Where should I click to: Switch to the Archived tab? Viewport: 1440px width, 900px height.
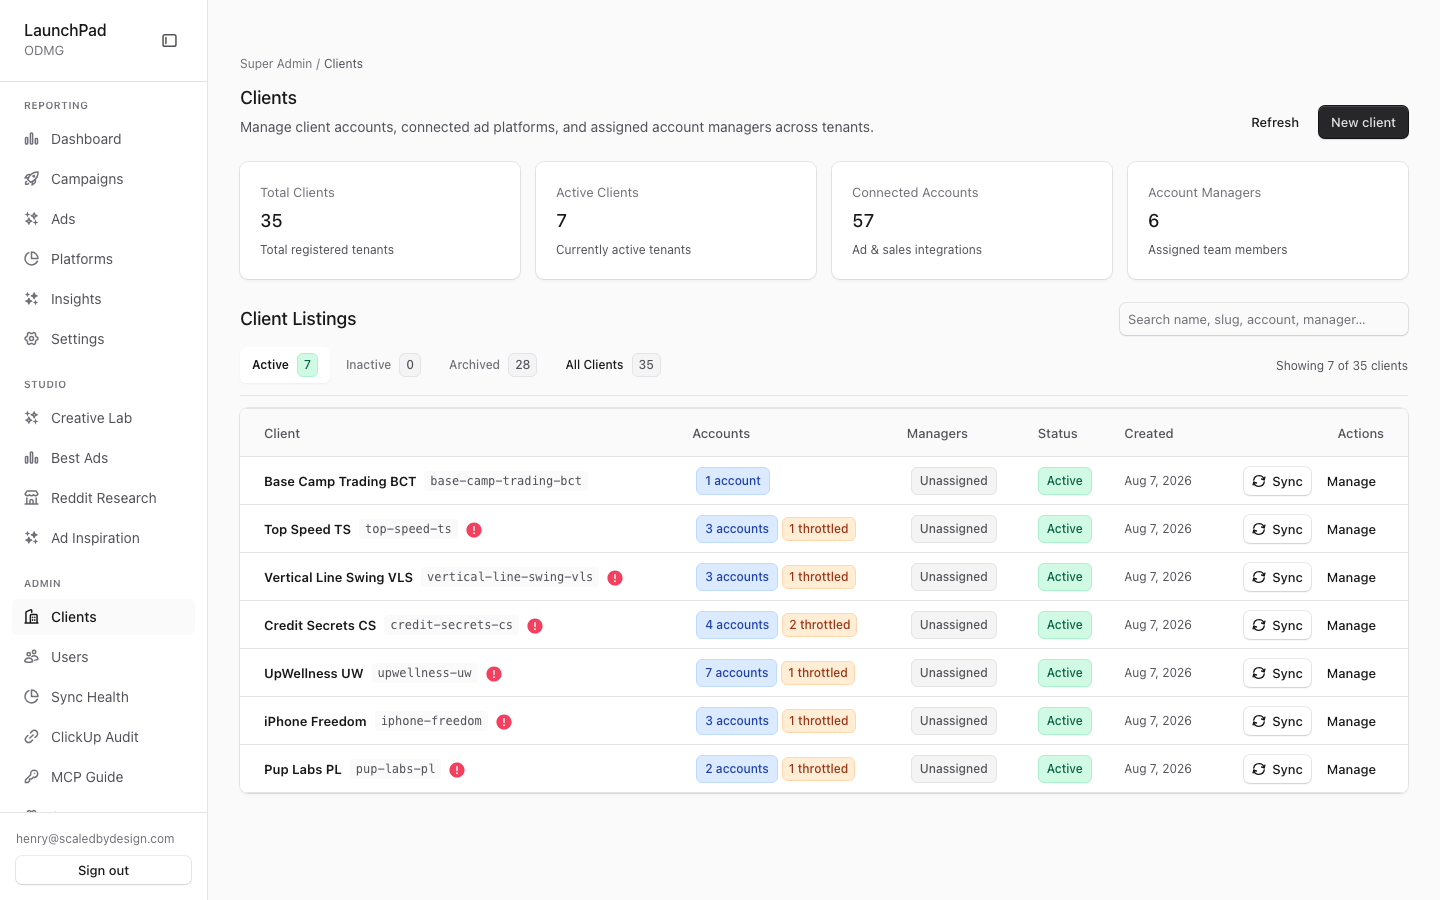[x=492, y=365]
